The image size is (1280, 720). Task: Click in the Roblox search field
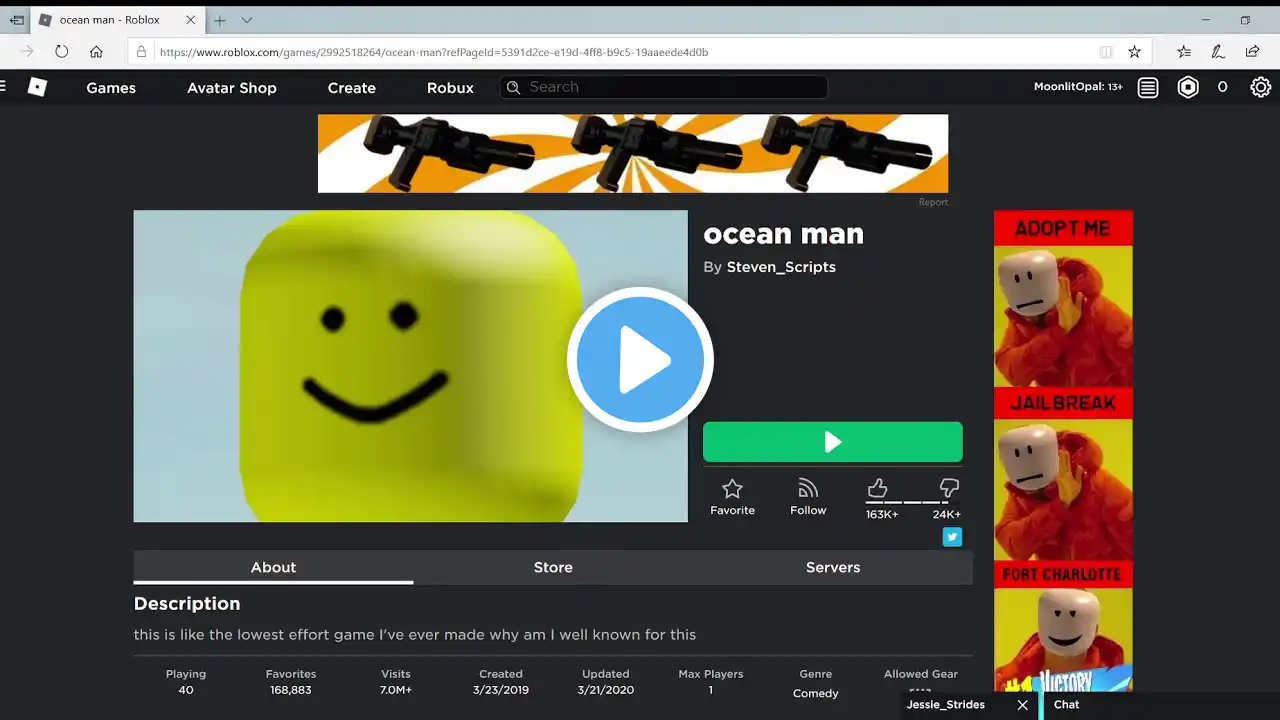(664, 87)
